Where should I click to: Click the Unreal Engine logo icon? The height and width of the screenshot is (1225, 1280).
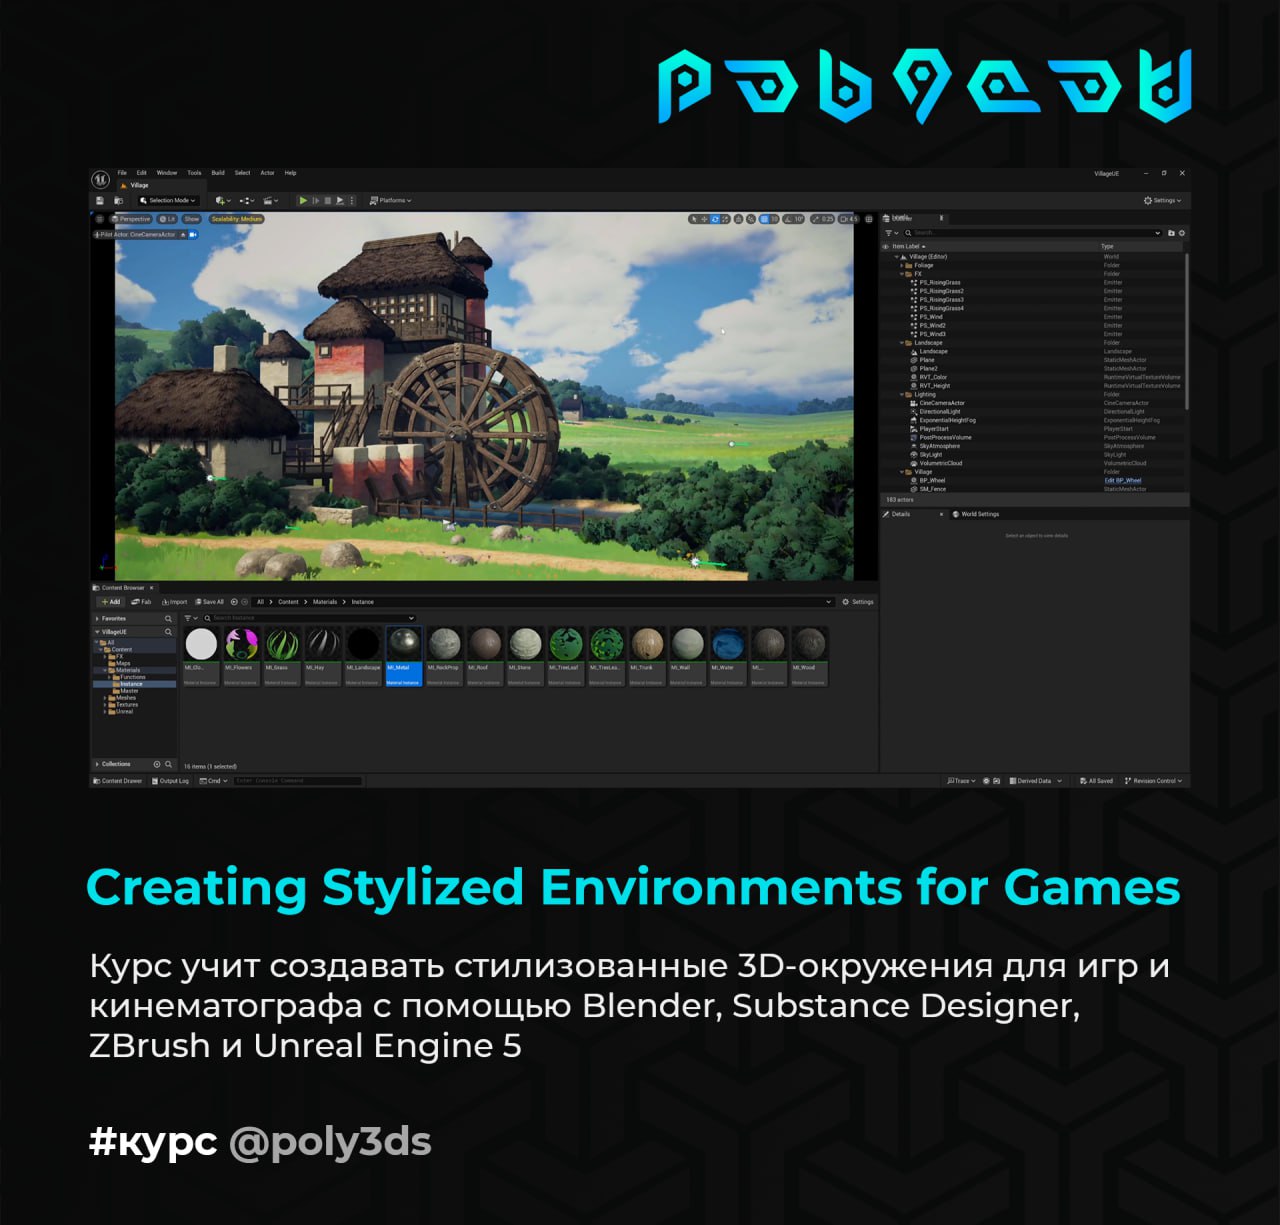point(101,179)
